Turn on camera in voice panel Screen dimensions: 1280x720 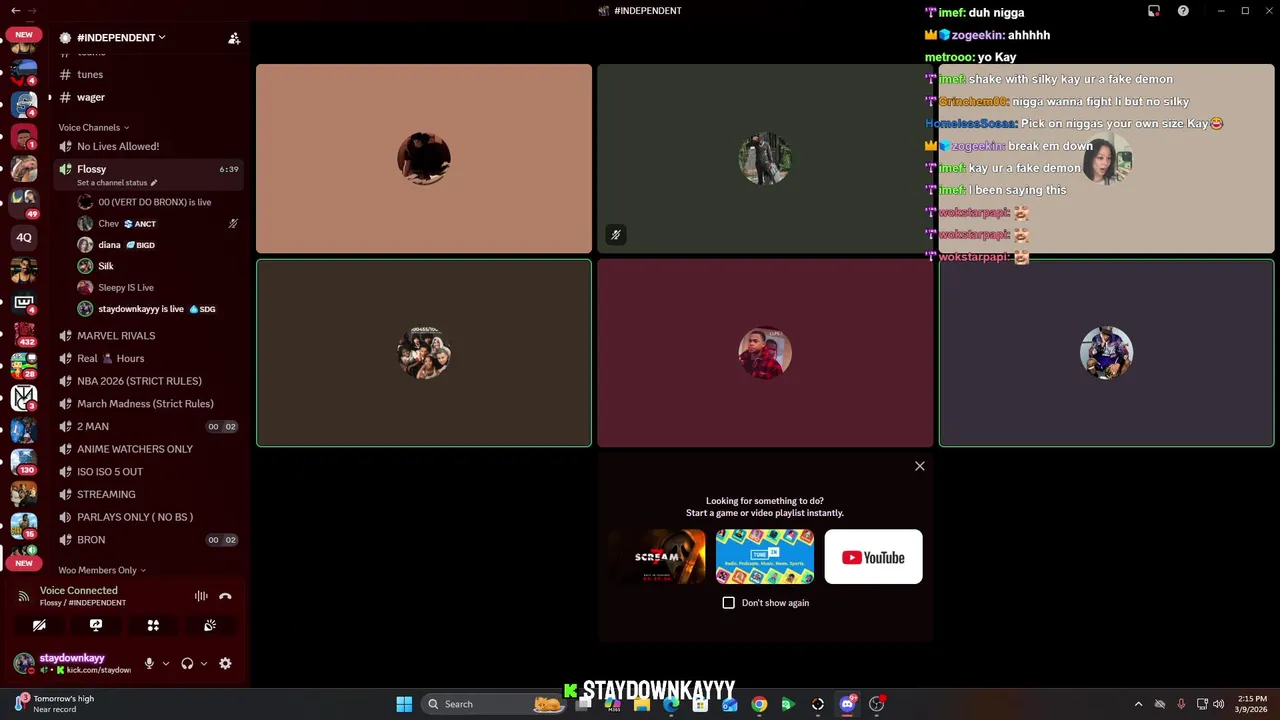click(x=39, y=625)
